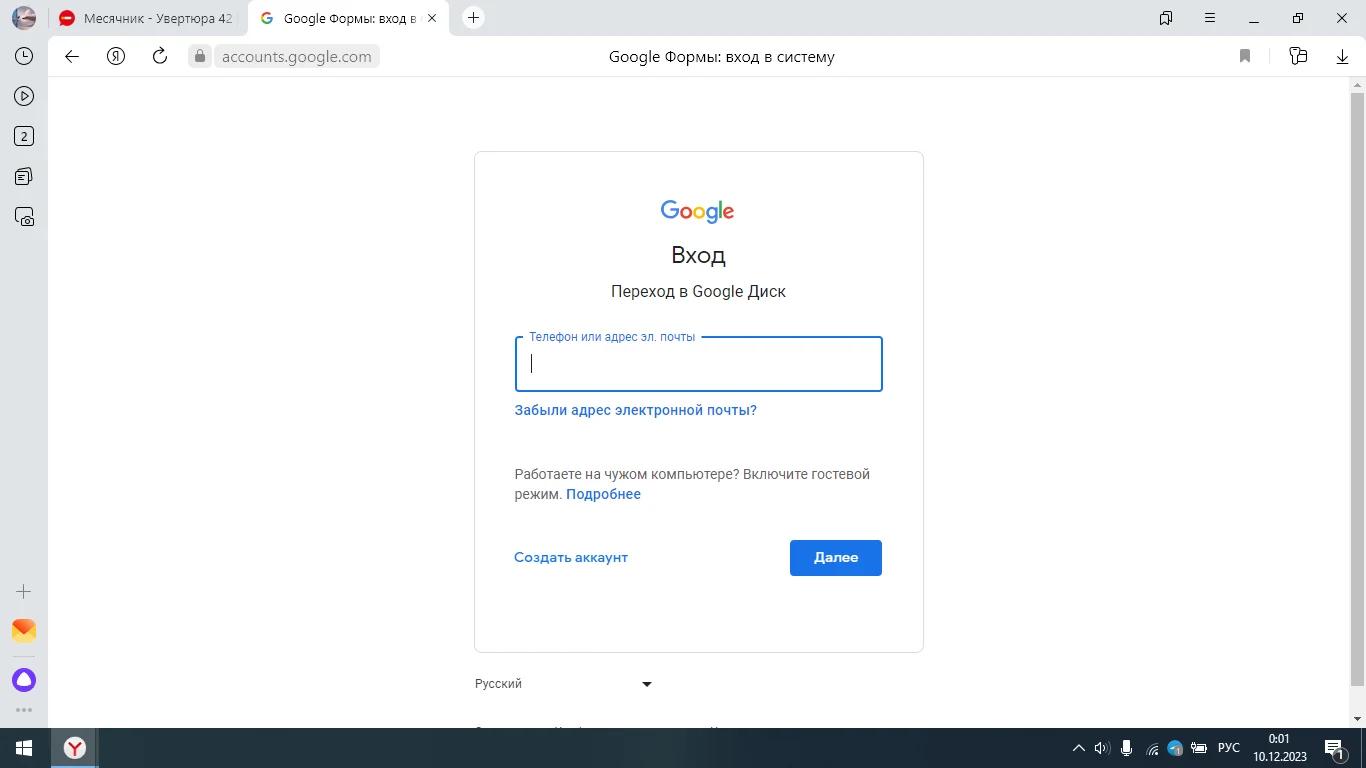Open the History clock icon in sidebar
1366x768 pixels.
[24, 57]
